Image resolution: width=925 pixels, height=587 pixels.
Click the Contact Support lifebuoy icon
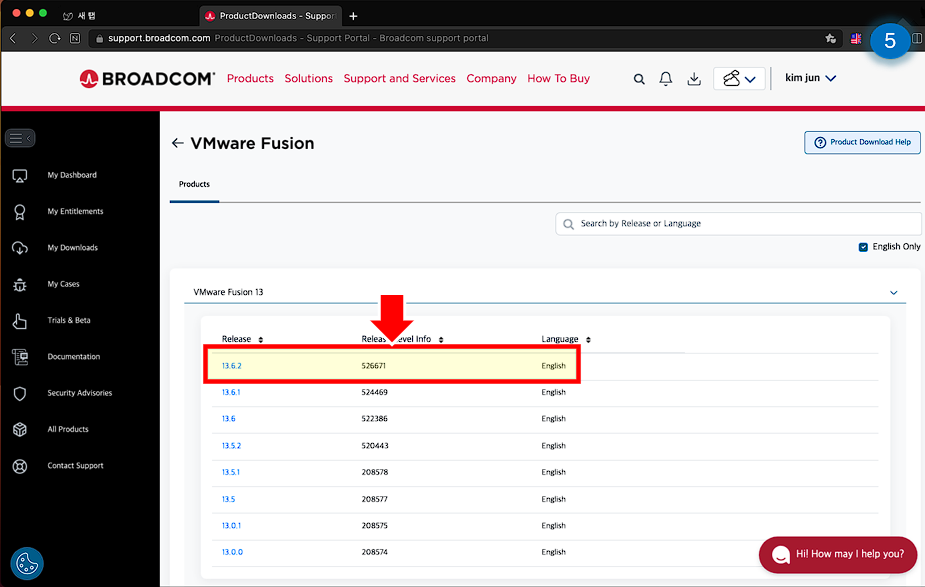tap(19, 466)
